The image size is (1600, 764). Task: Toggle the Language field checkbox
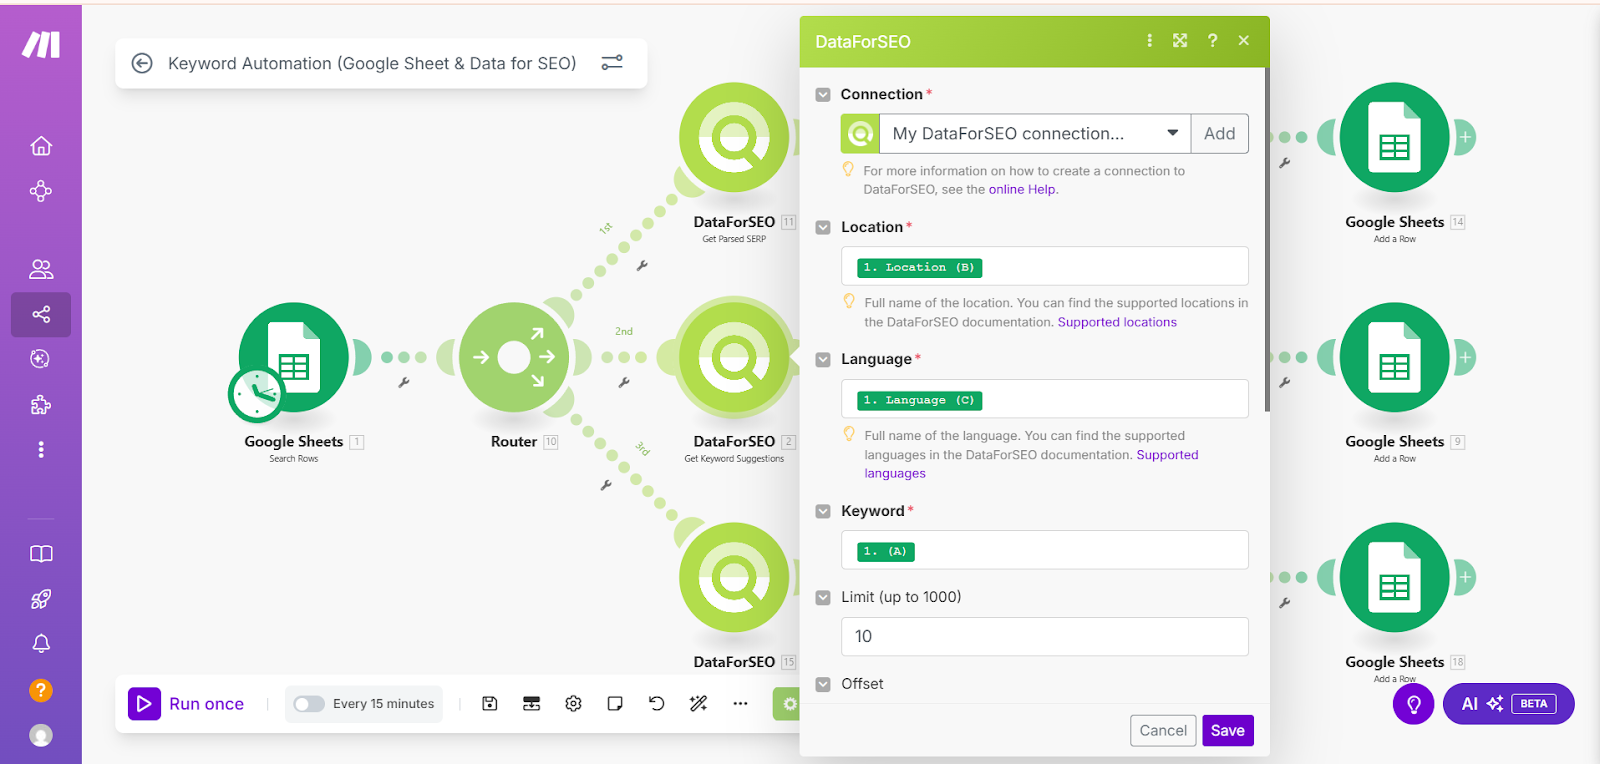pyautogui.click(x=823, y=360)
